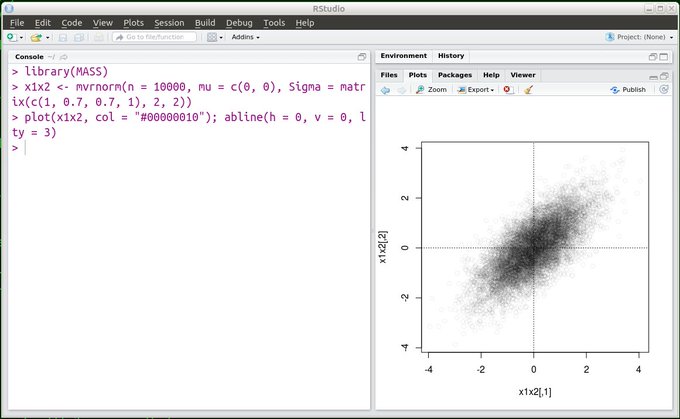Click the view working directory arrow icon
Image resolution: width=680 pixels, height=419 pixels.
pyautogui.click(x=64, y=57)
